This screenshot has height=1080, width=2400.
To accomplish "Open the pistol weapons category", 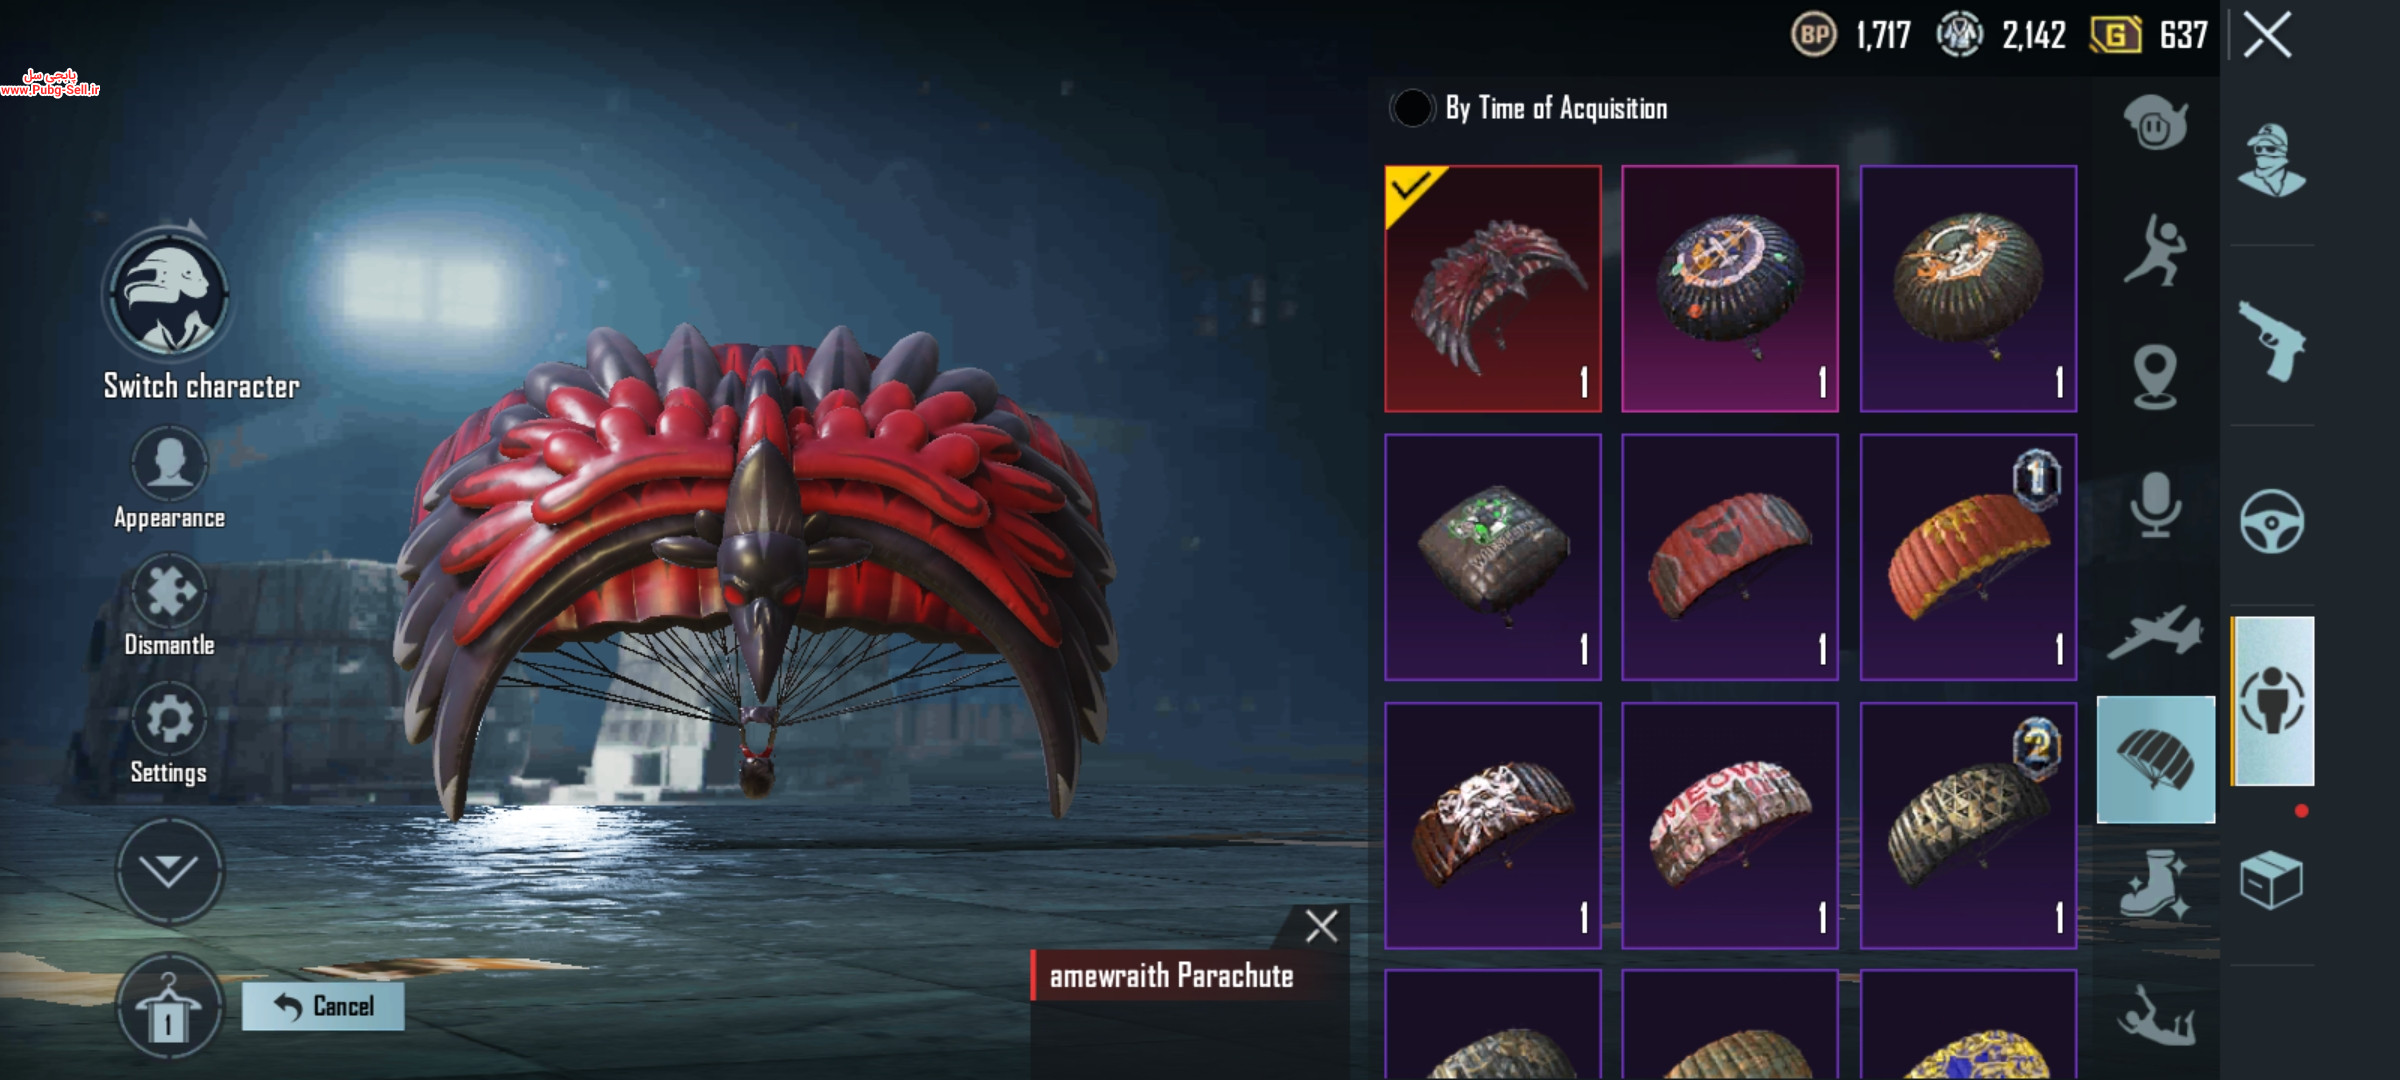I will pyautogui.click(x=2272, y=341).
